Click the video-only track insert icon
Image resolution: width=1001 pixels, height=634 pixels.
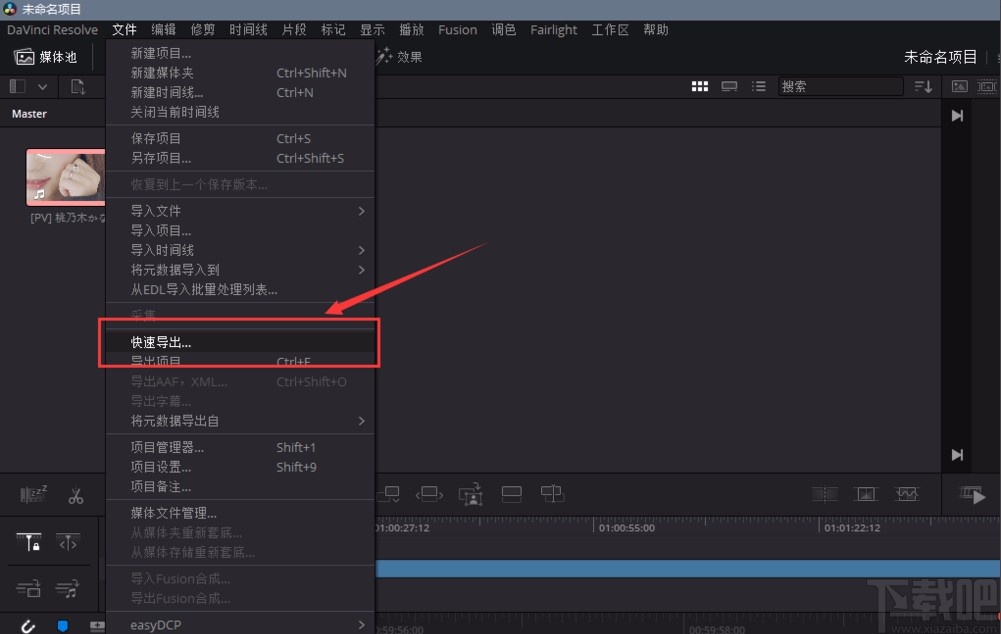point(28,588)
